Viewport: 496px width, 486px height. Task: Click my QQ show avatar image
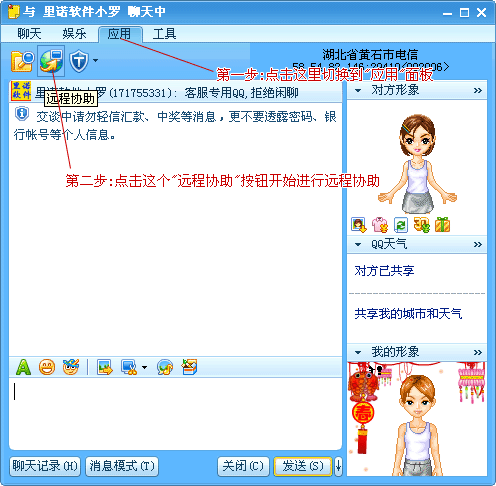417,419
